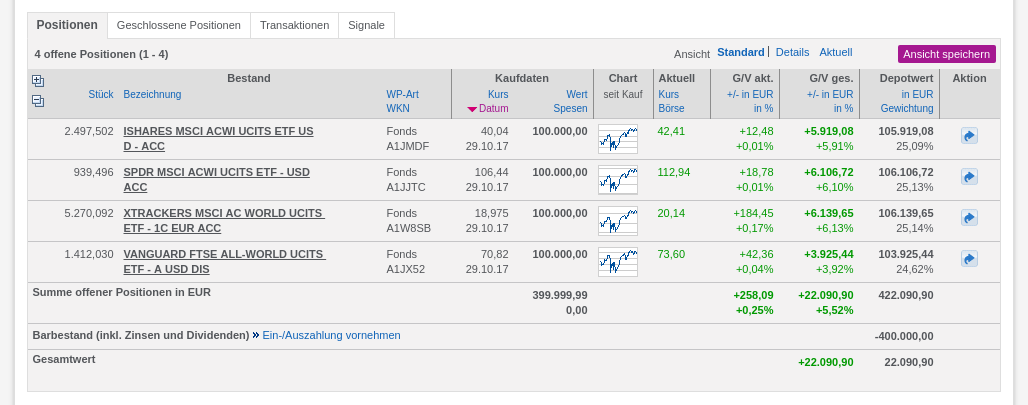Expand all positions with plus icon
The height and width of the screenshot is (405, 1028).
[x=38, y=80]
